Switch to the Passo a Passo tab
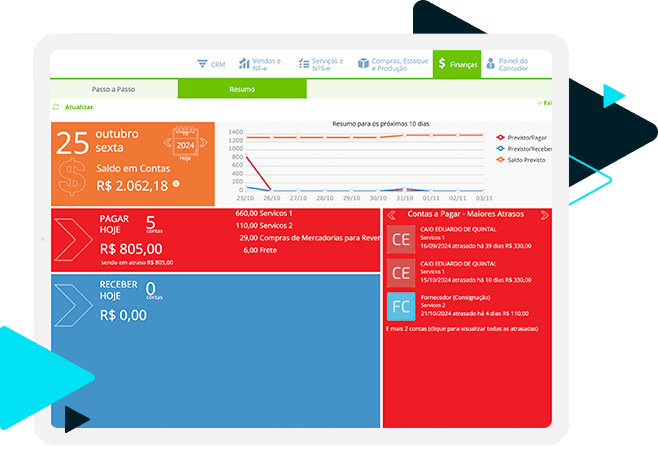The image size is (658, 452). [113, 89]
